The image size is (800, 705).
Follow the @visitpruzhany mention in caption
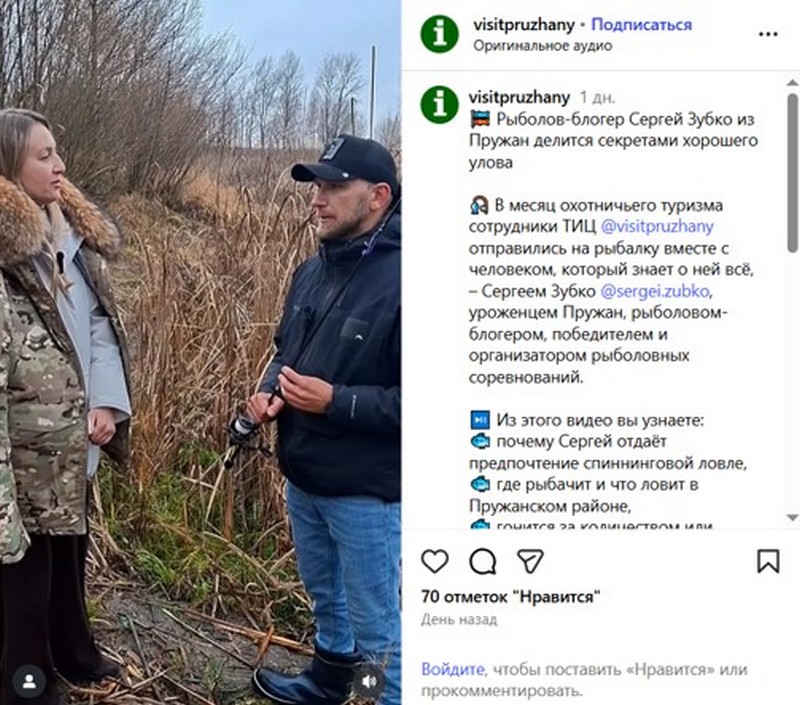pyautogui.click(x=657, y=226)
